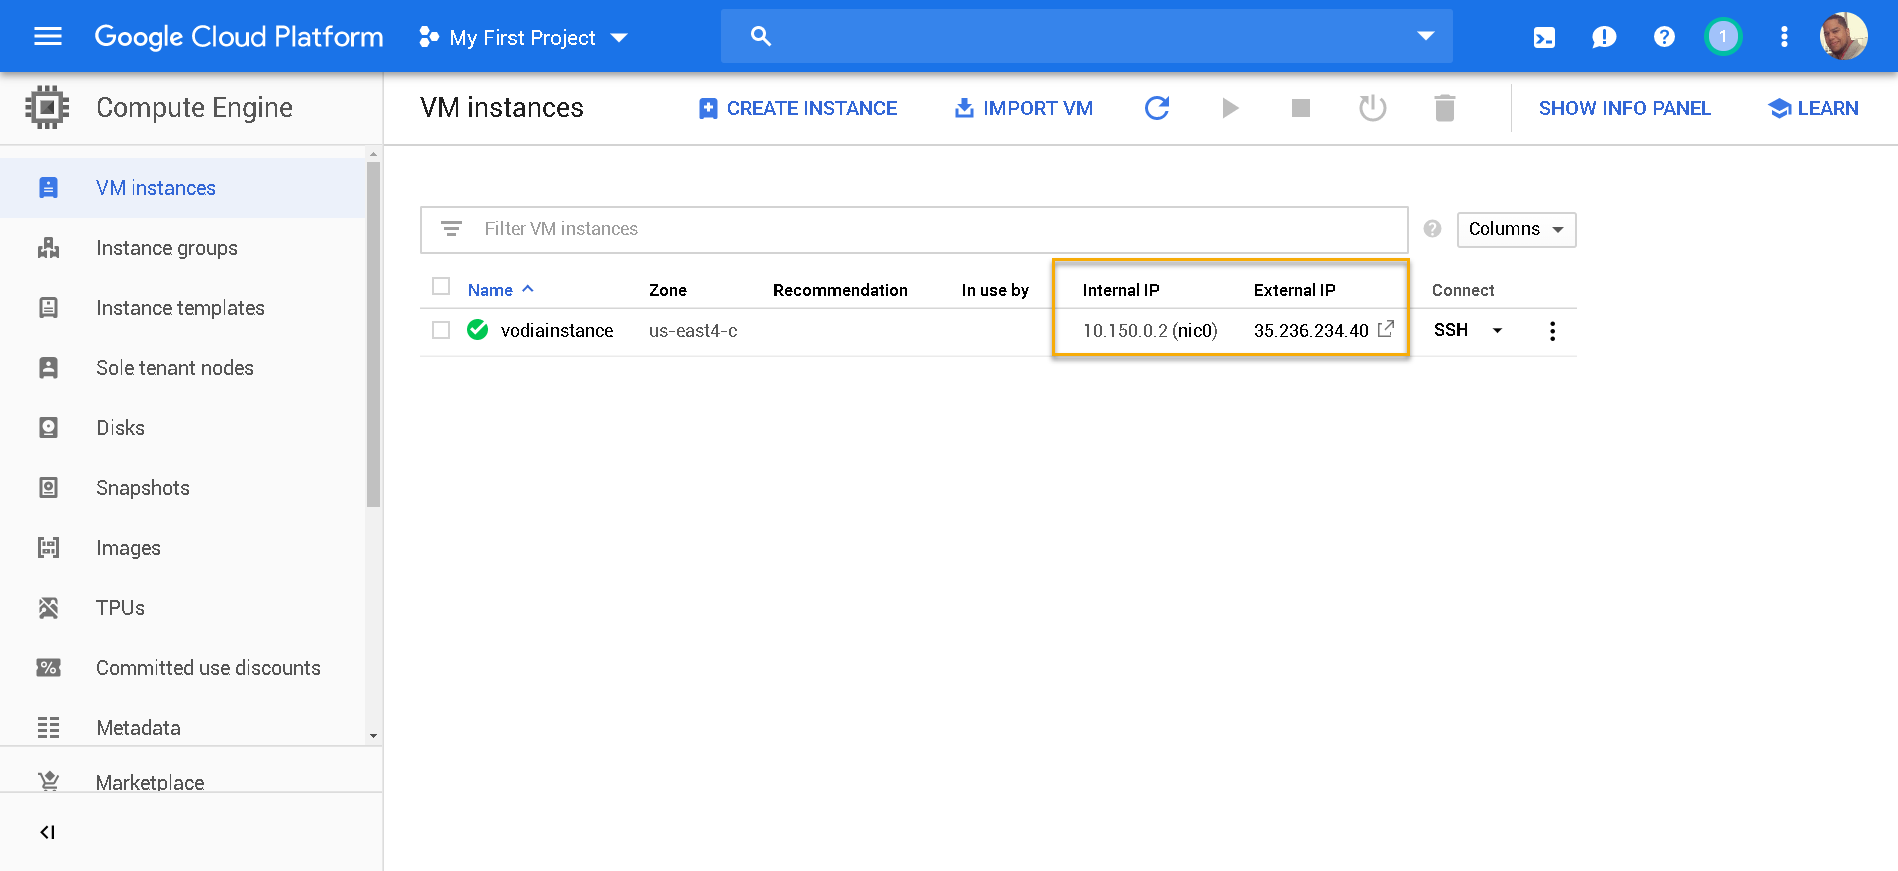
Task: Expand the SSH options dropdown arrow
Action: 1497,331
